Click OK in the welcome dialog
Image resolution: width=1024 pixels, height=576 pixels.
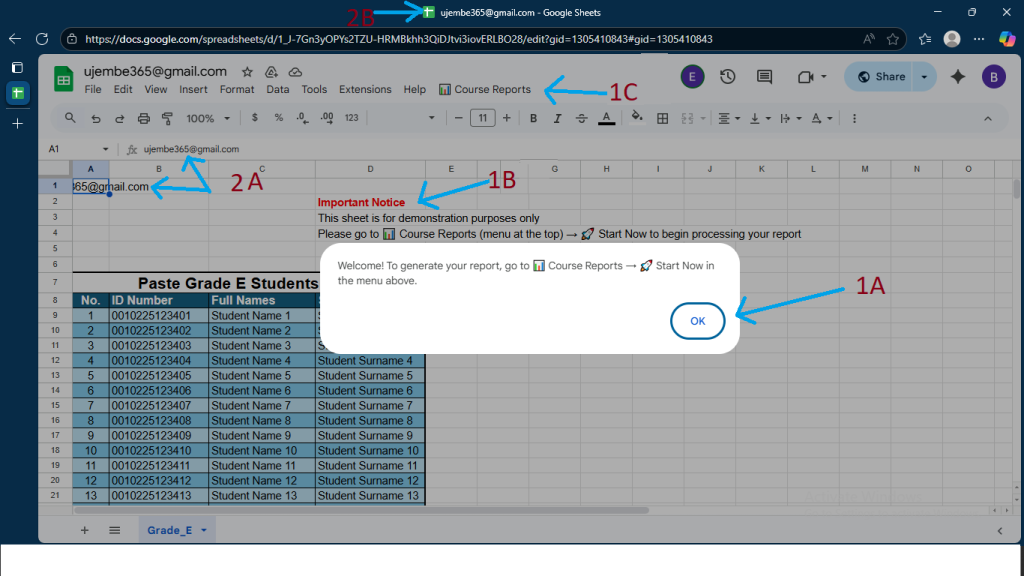(x=697, y=321)
